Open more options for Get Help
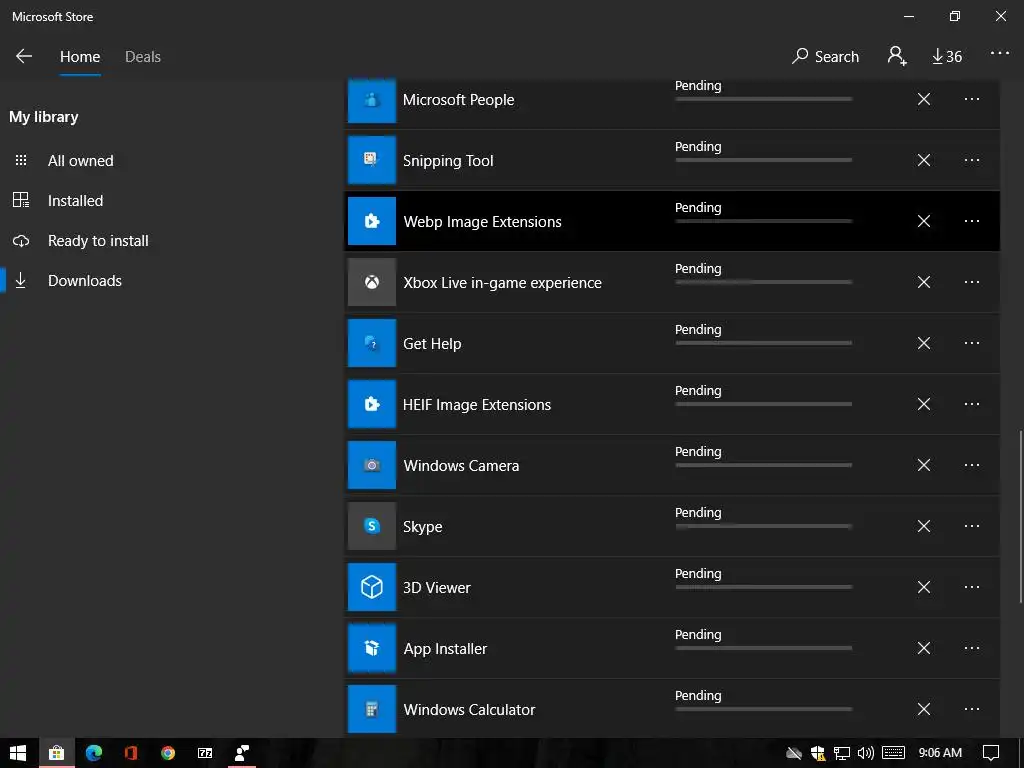Viewport: 1024px width, 768px height. (972, 343)
